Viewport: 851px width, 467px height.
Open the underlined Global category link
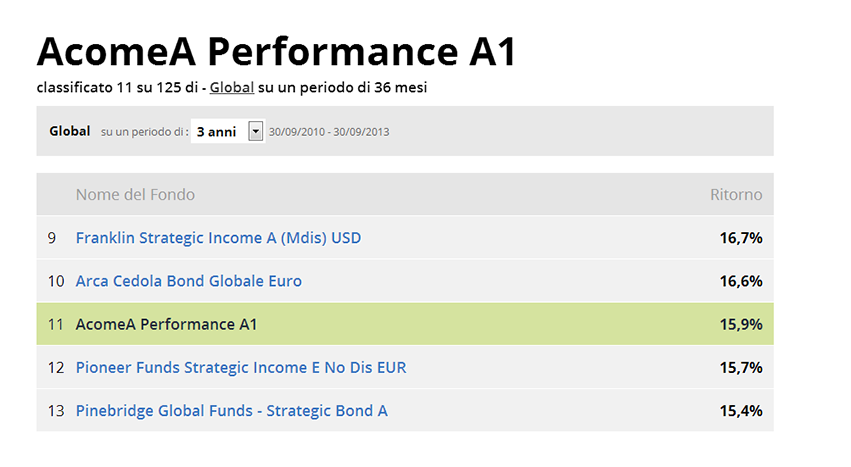[232, 87]
